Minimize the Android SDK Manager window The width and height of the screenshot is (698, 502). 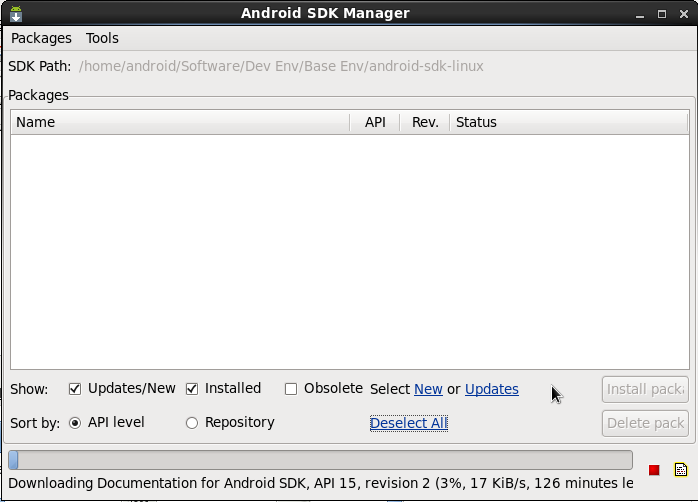coord(641,14)
